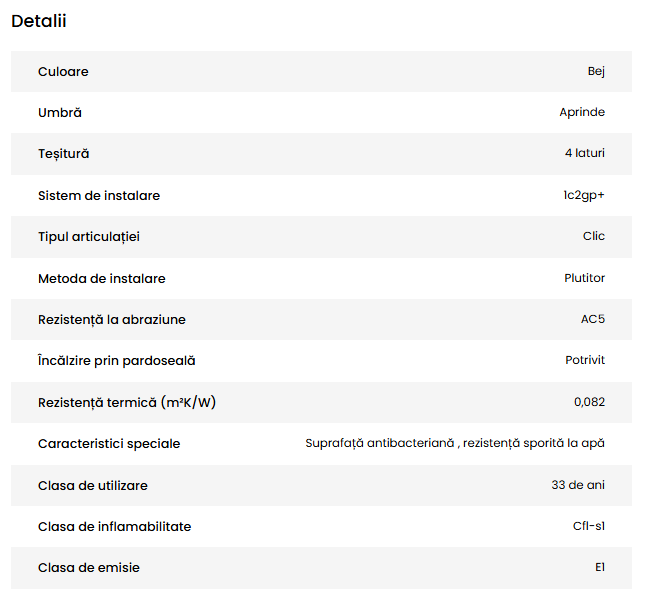Select the 4 laturi value
645x603 pixels.
(x=584, y=154)
